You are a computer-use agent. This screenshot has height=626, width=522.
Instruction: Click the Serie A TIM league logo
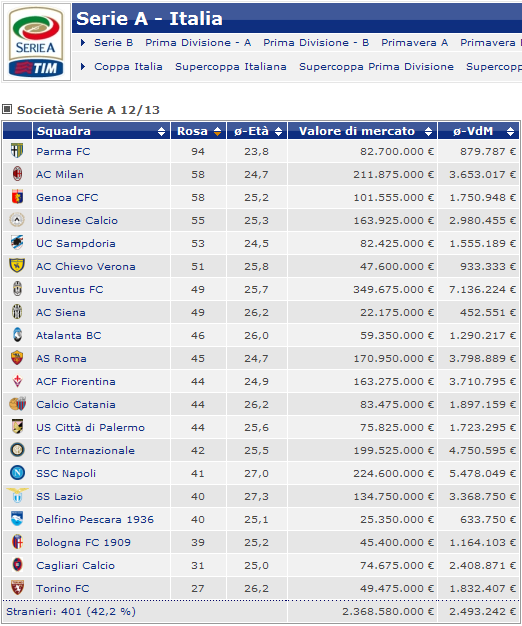(36, 42)
